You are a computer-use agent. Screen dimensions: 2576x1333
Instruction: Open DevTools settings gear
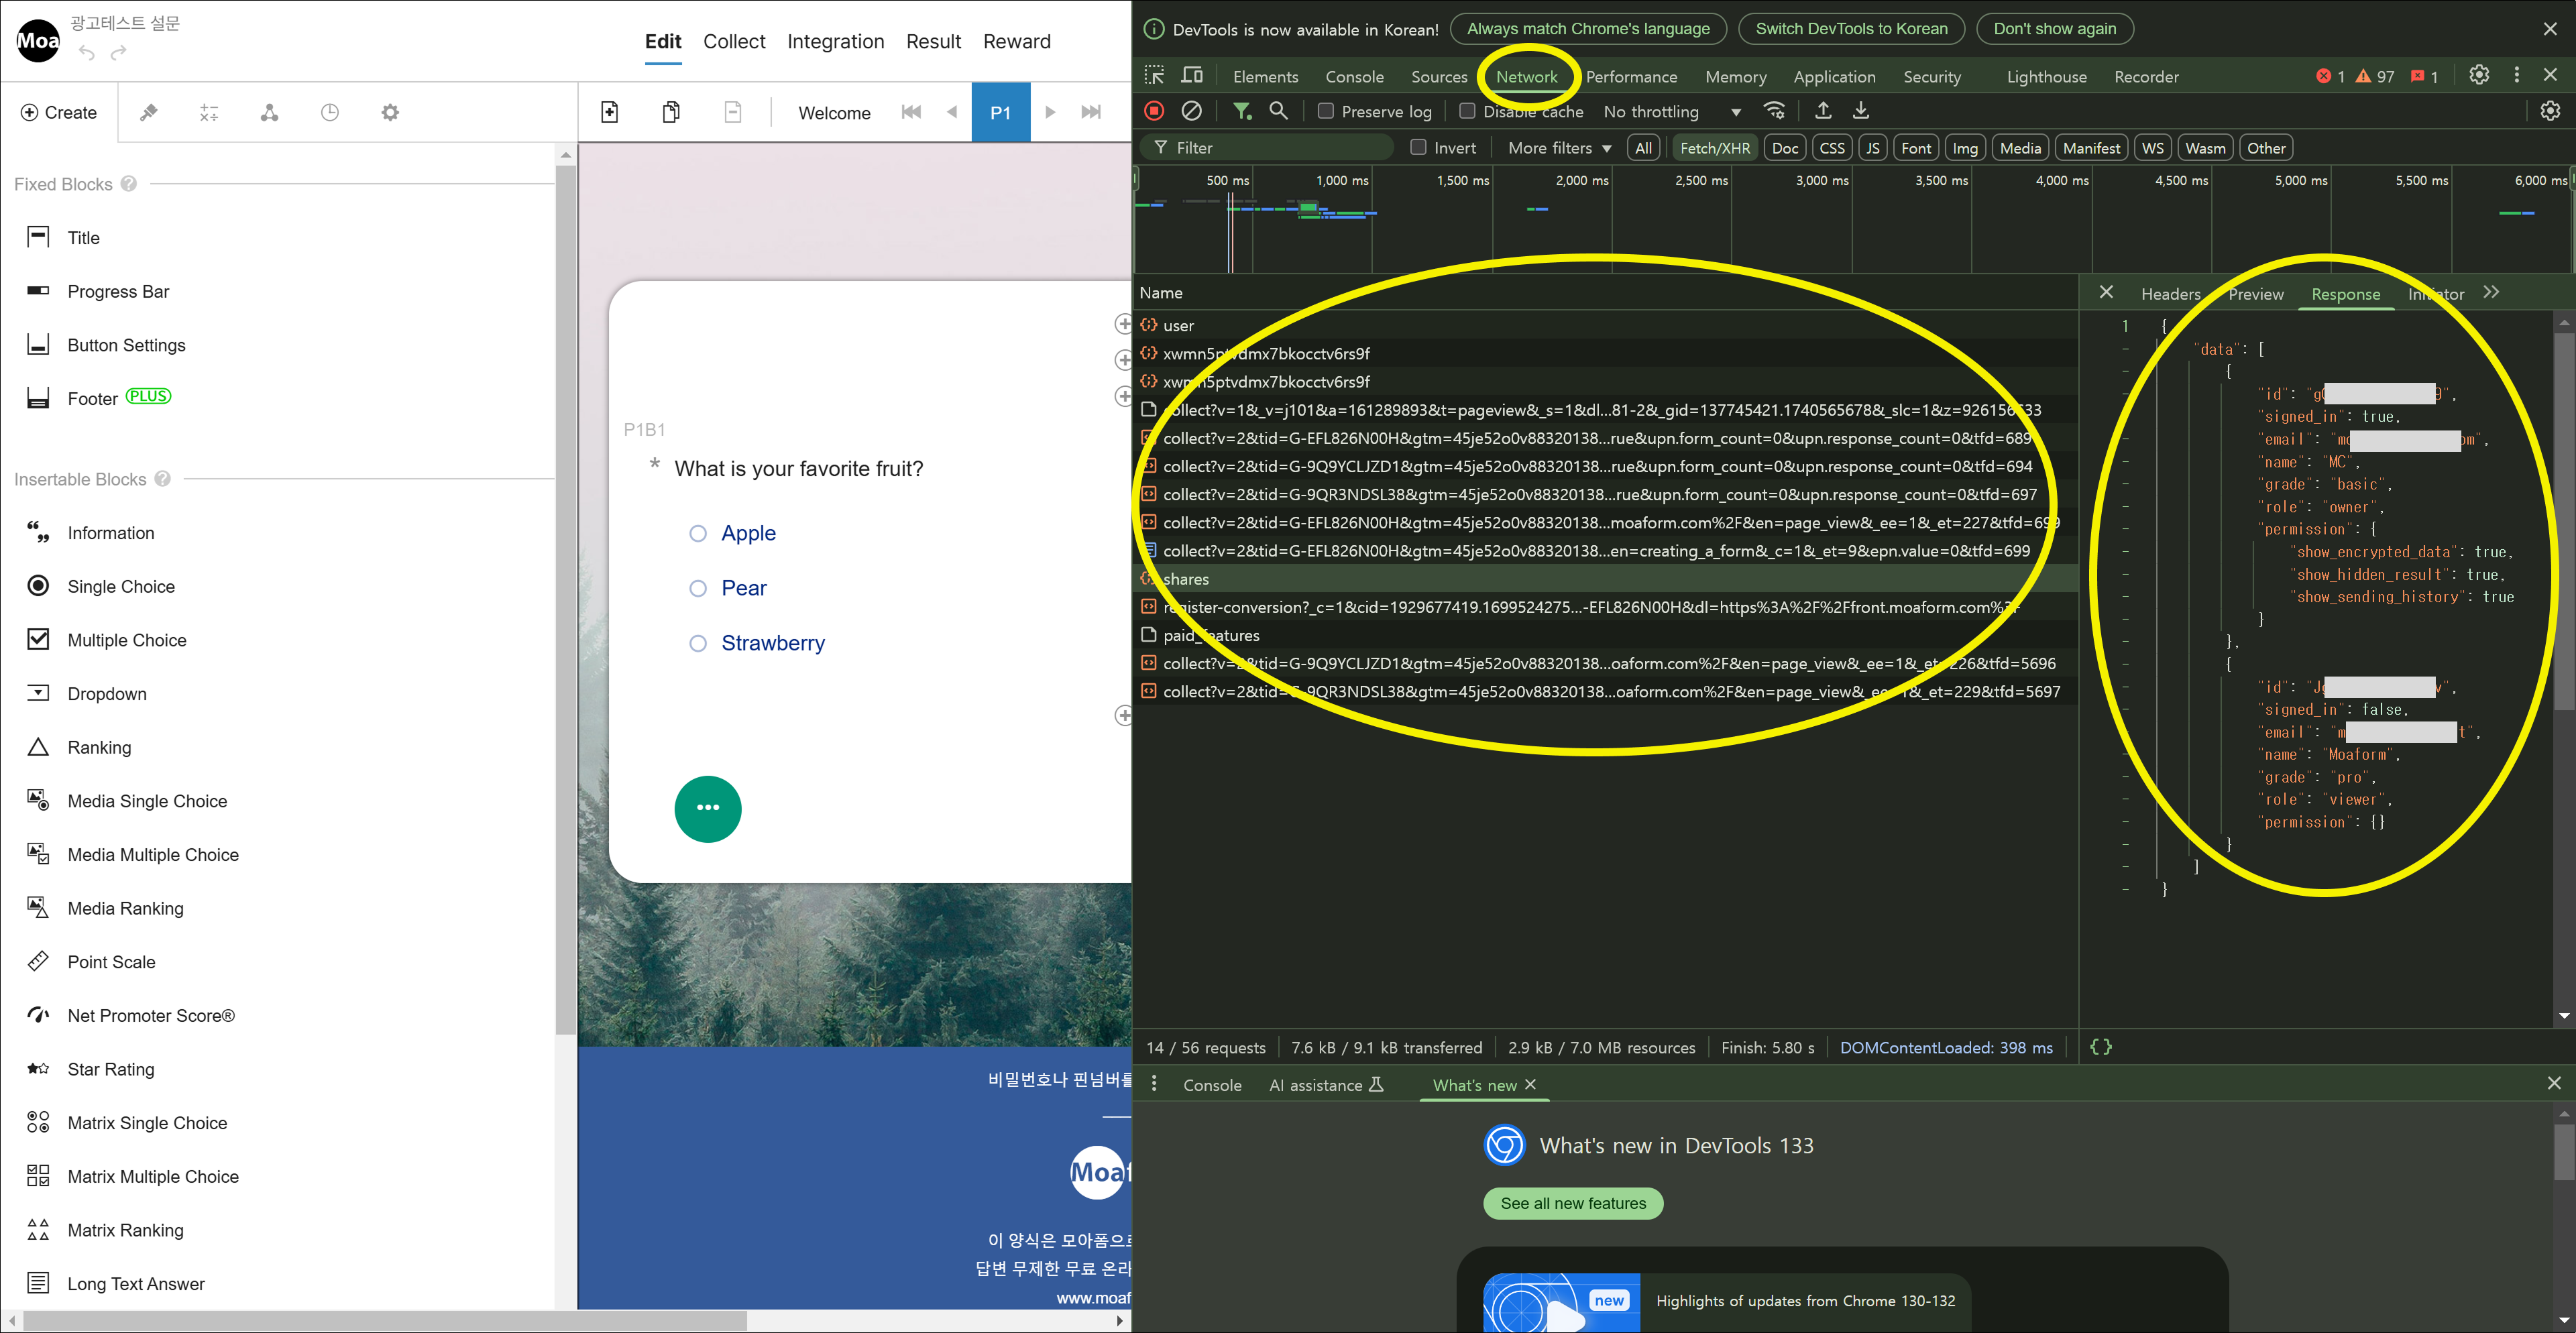point(2479,75)
